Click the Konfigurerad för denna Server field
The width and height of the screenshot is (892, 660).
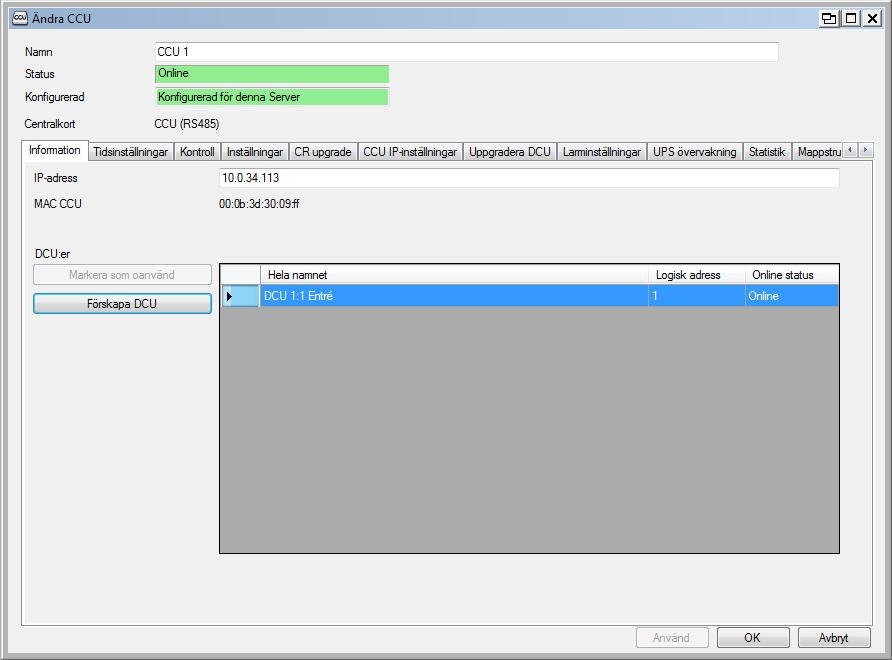tap(272, 97)
